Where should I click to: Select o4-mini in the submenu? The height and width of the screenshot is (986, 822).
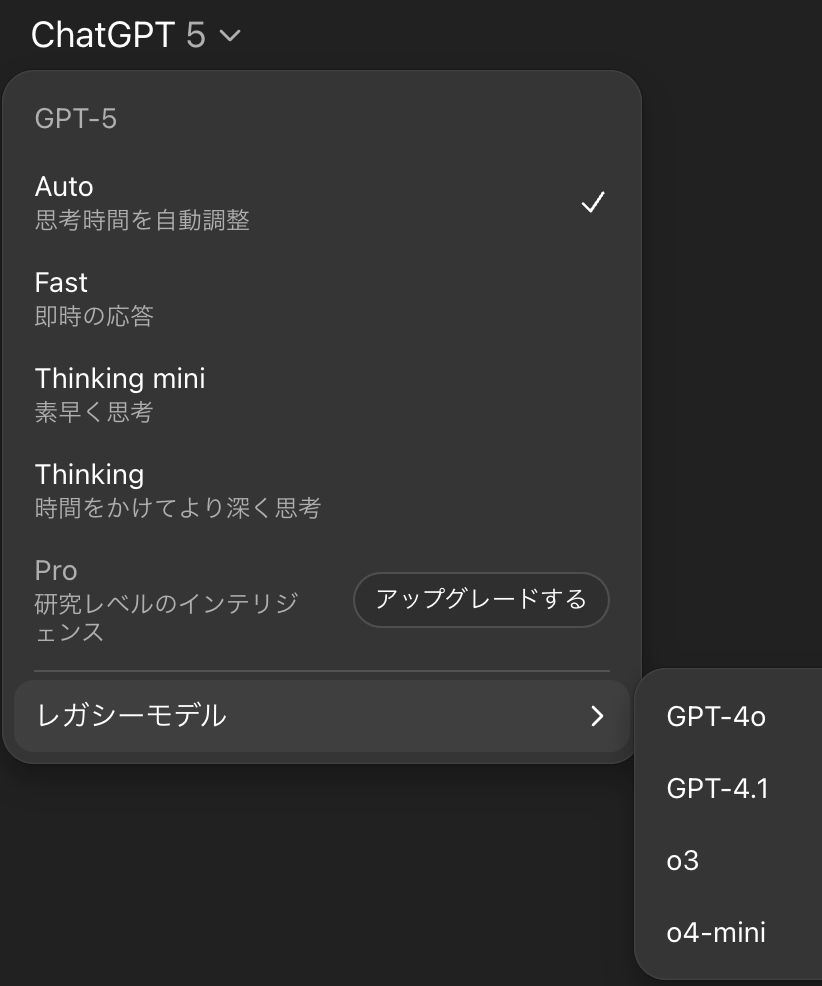click(716, 933)
